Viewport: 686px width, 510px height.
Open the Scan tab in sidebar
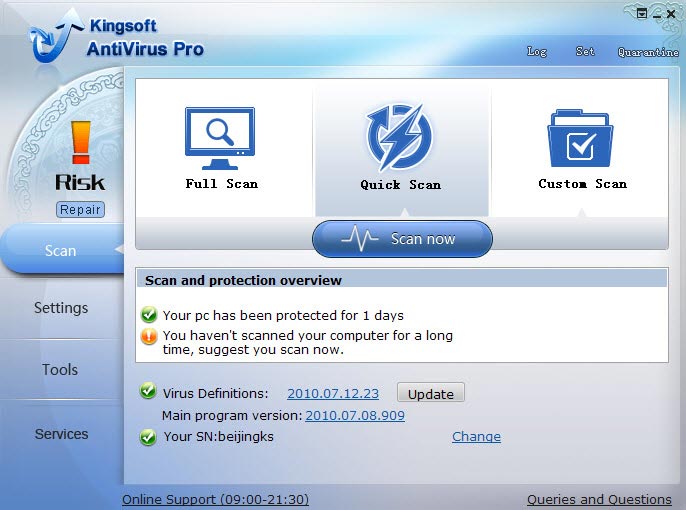click(x=61, y=251)
